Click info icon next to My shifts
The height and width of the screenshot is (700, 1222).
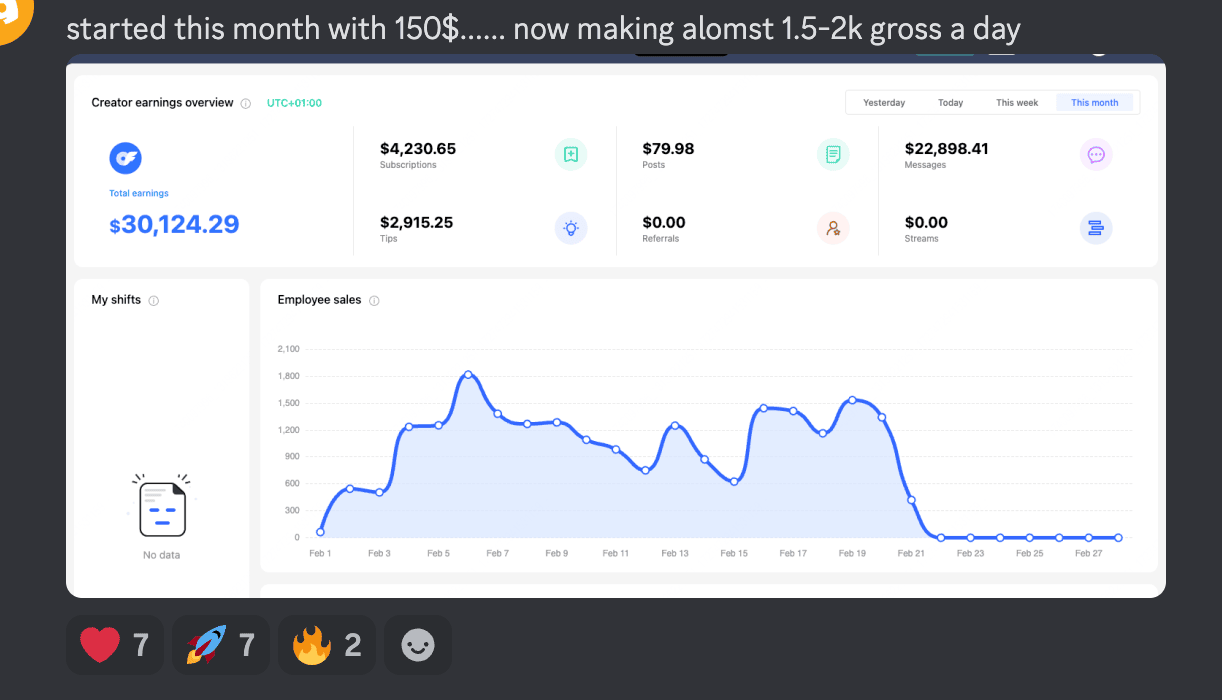[x=154, y=301]
